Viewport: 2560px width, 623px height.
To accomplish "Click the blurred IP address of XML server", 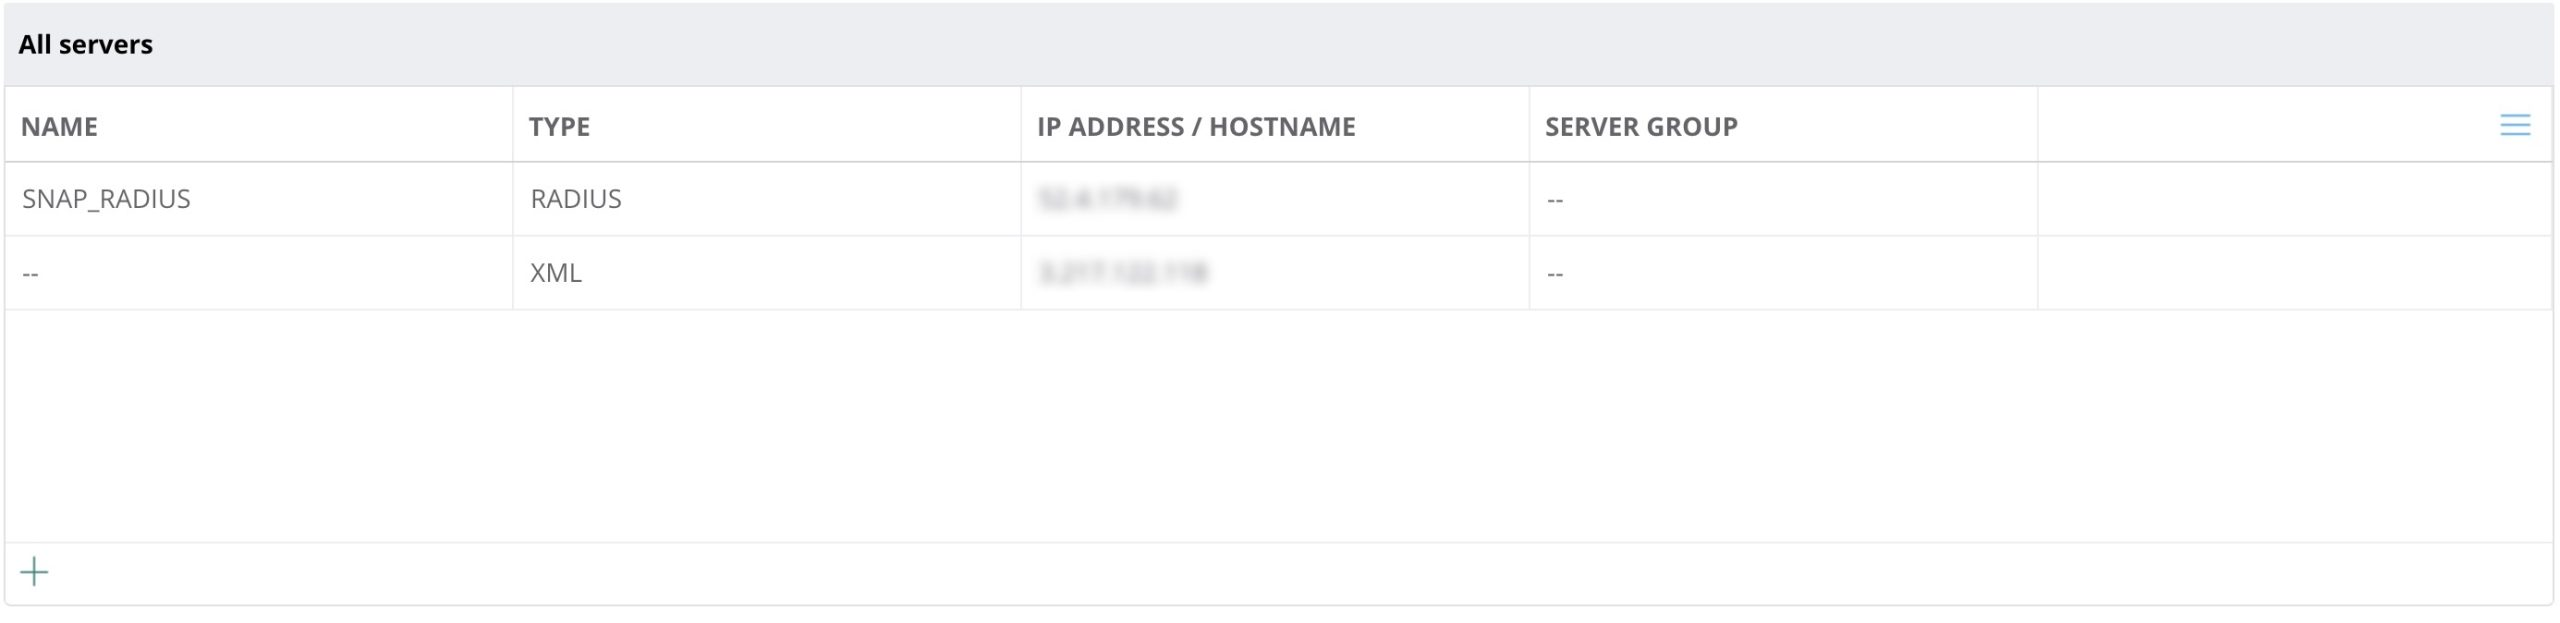I will (x=1123, y=273).
